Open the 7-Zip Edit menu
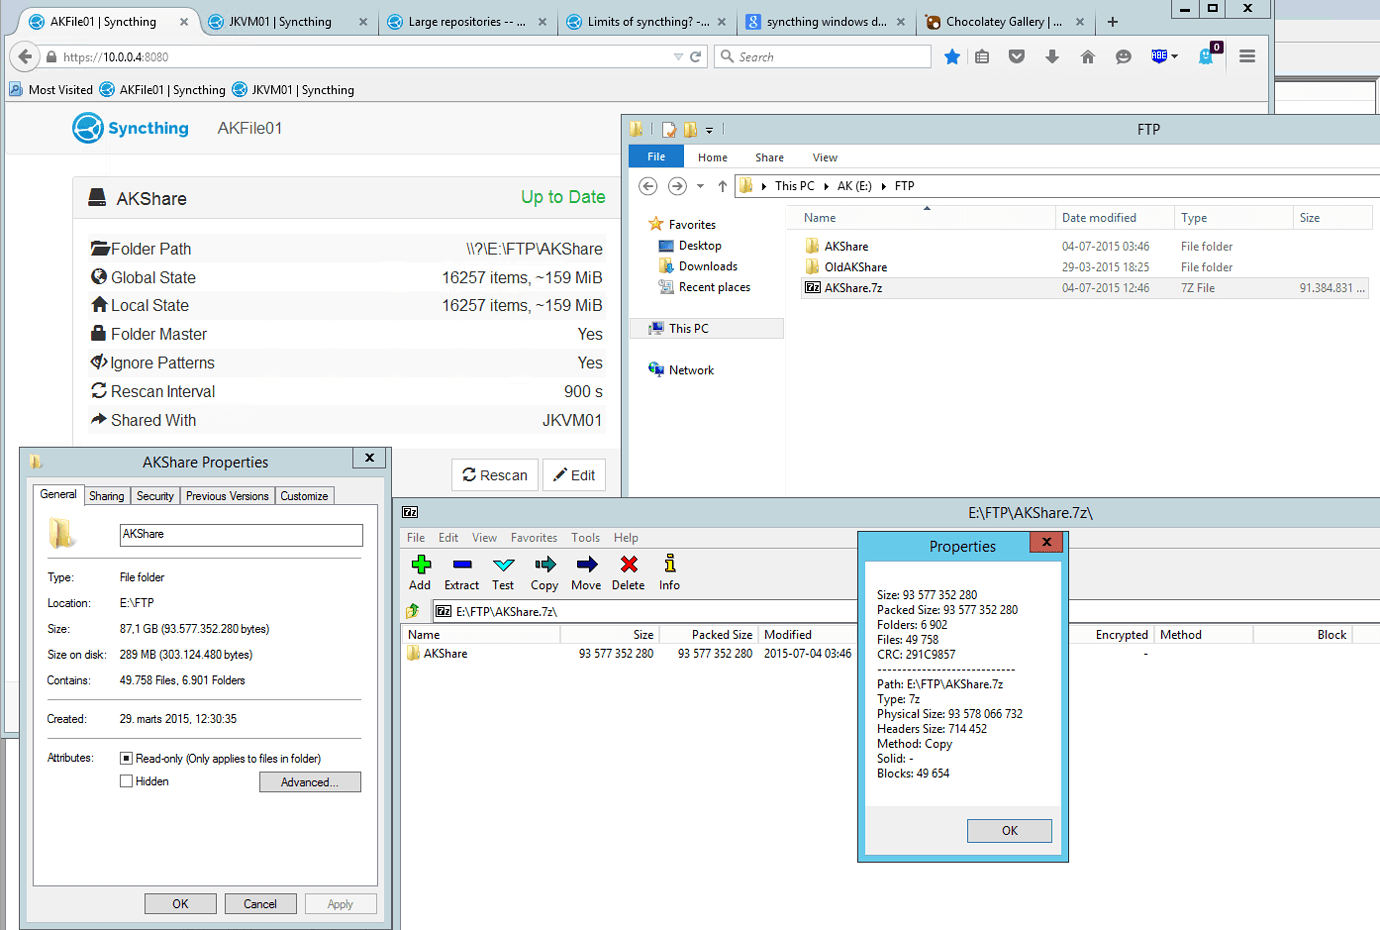Viewport: 1380px width, 930px height. pos(448,538)
